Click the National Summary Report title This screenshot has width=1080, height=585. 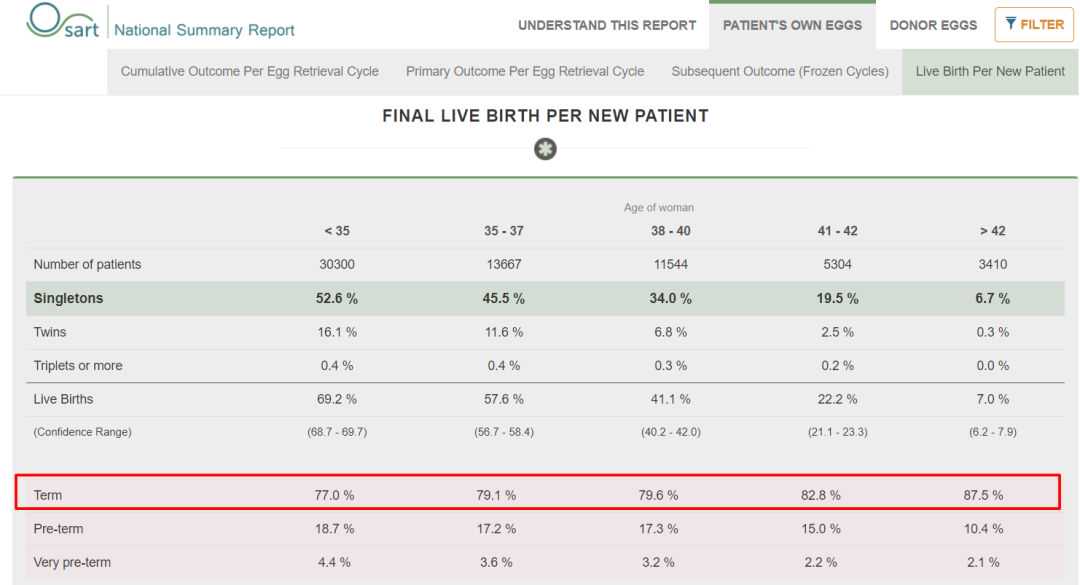point(205,30)
